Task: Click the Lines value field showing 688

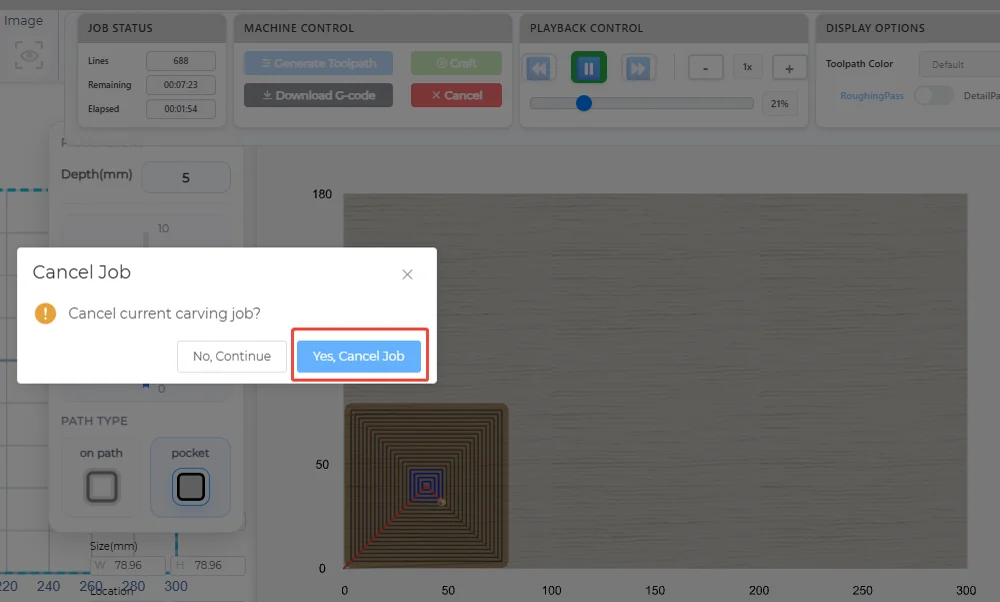Action: coord(180,61)
